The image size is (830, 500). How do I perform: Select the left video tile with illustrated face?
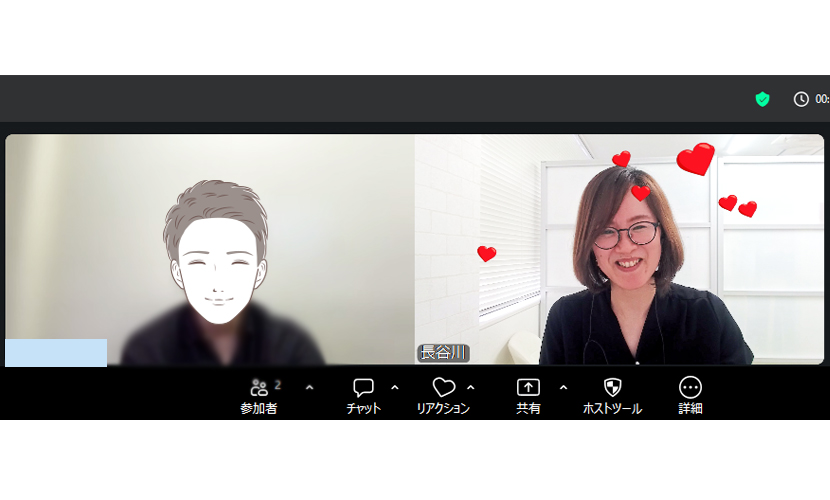[x=210, y=250]
